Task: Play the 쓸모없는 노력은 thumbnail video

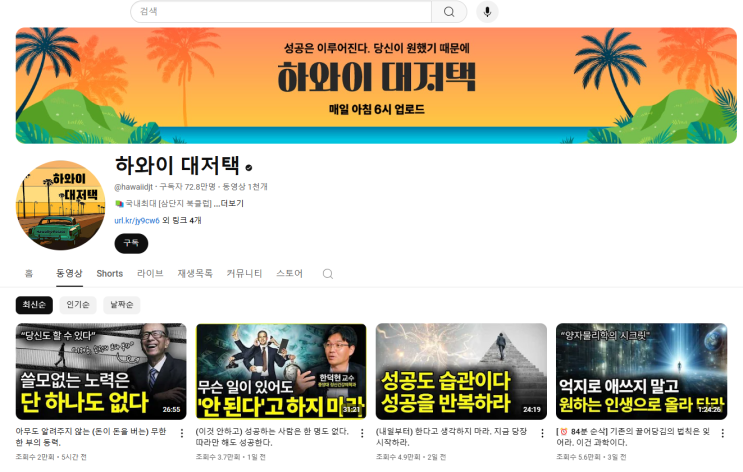Action: click(101, 372)
